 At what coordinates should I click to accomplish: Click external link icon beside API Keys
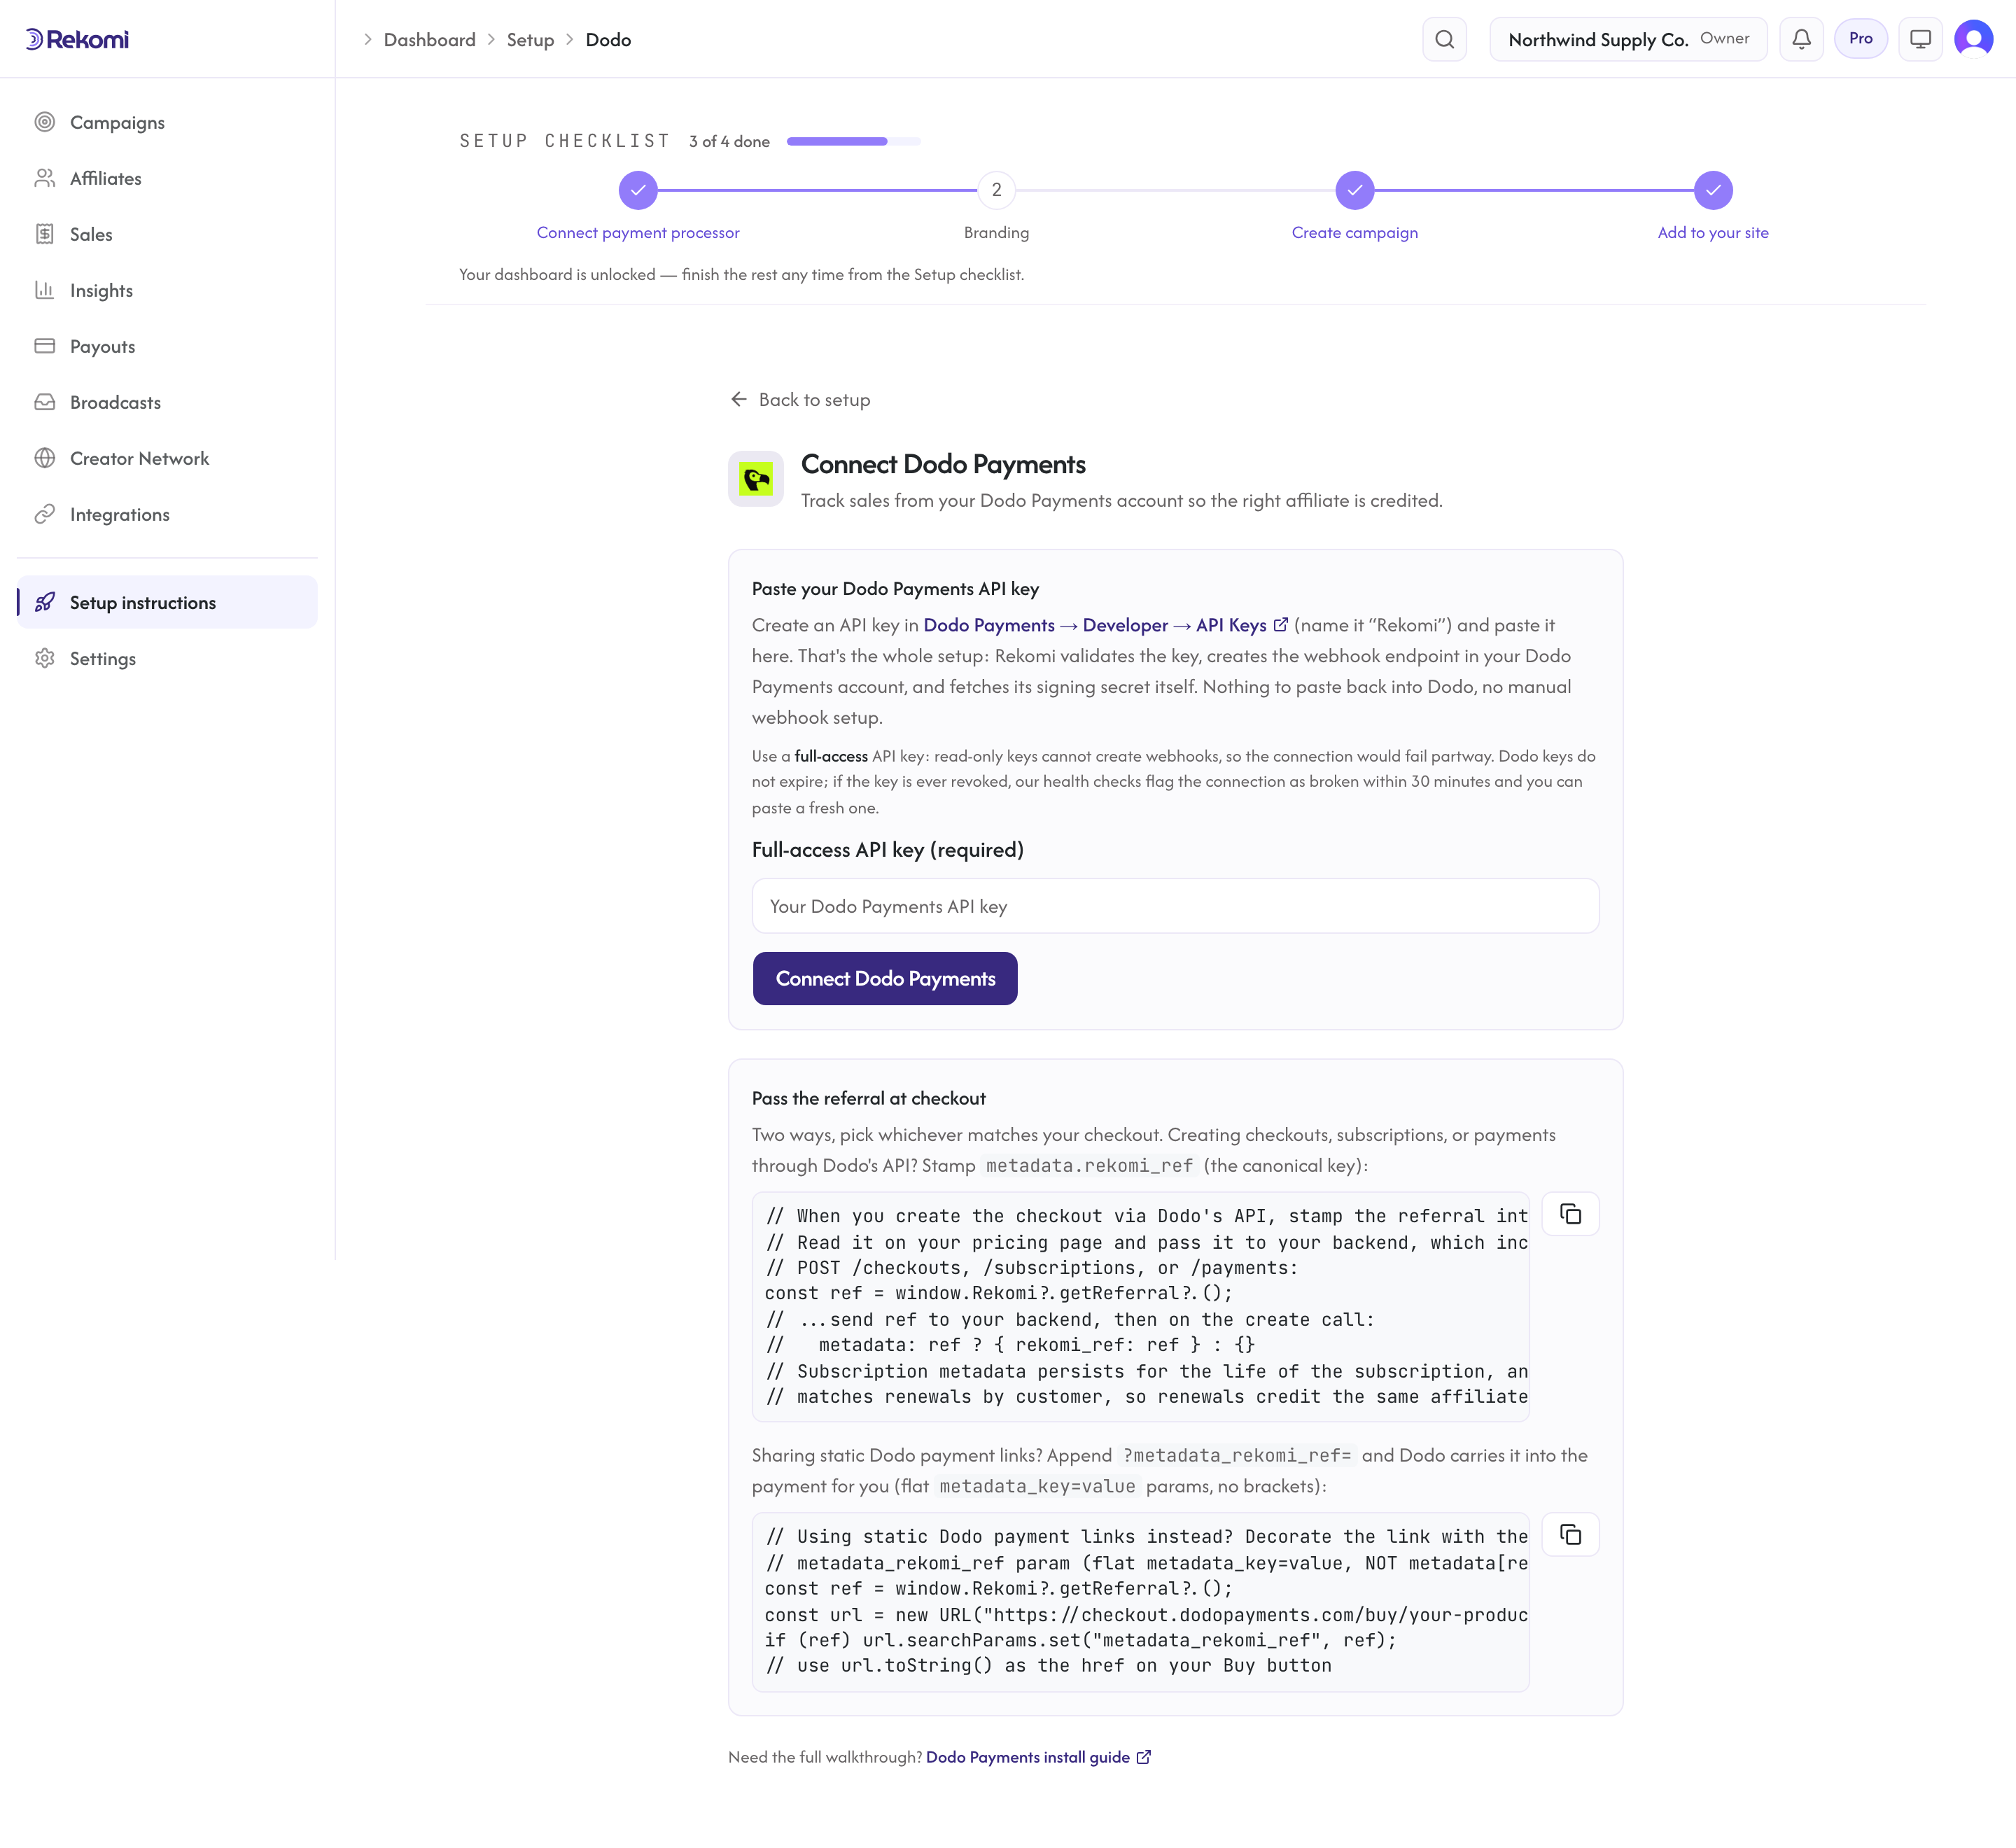(1280, 624)
